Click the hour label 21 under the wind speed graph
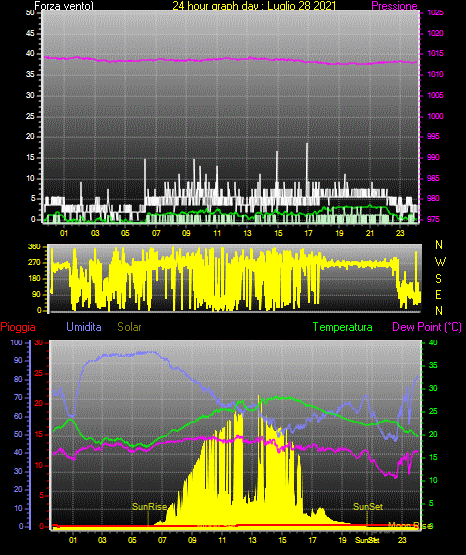 pyautogui.click(x=370, y=233)
